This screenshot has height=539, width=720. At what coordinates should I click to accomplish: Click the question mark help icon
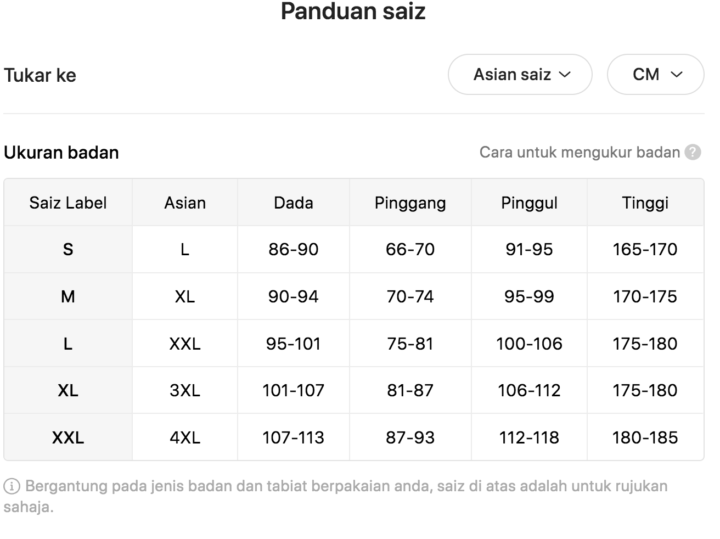692,152
